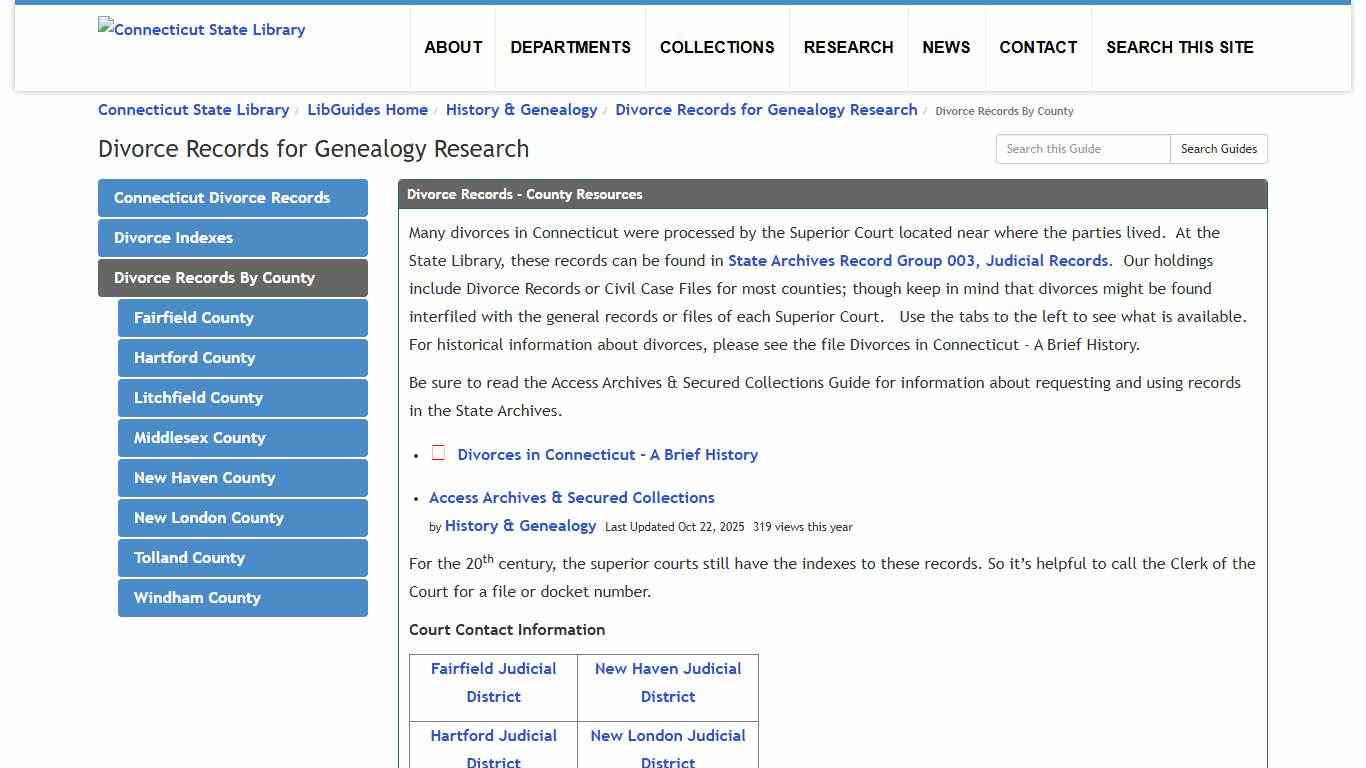Click the Connecticut State Library logo
The image size is (1366, 768).
tap(201, 29)
